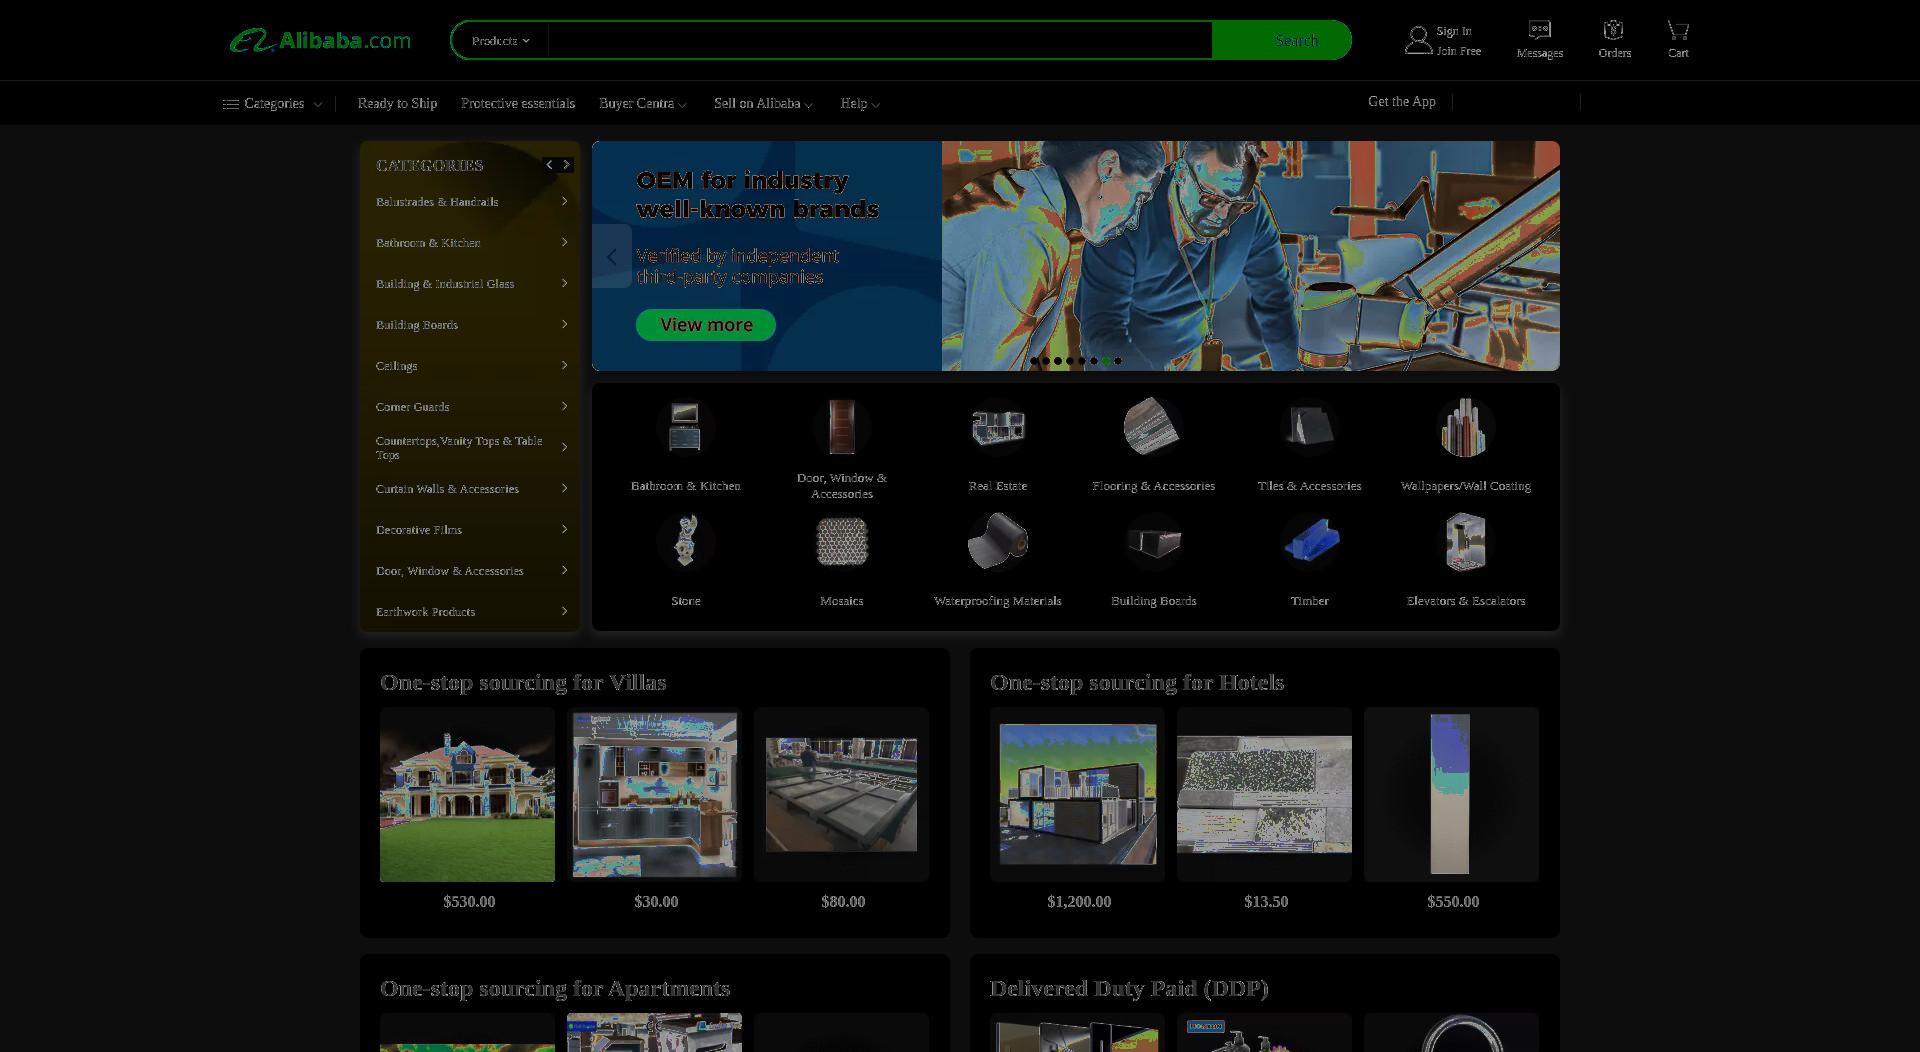Click One-stop sourcing for Apartments heading

click(555, 989)
